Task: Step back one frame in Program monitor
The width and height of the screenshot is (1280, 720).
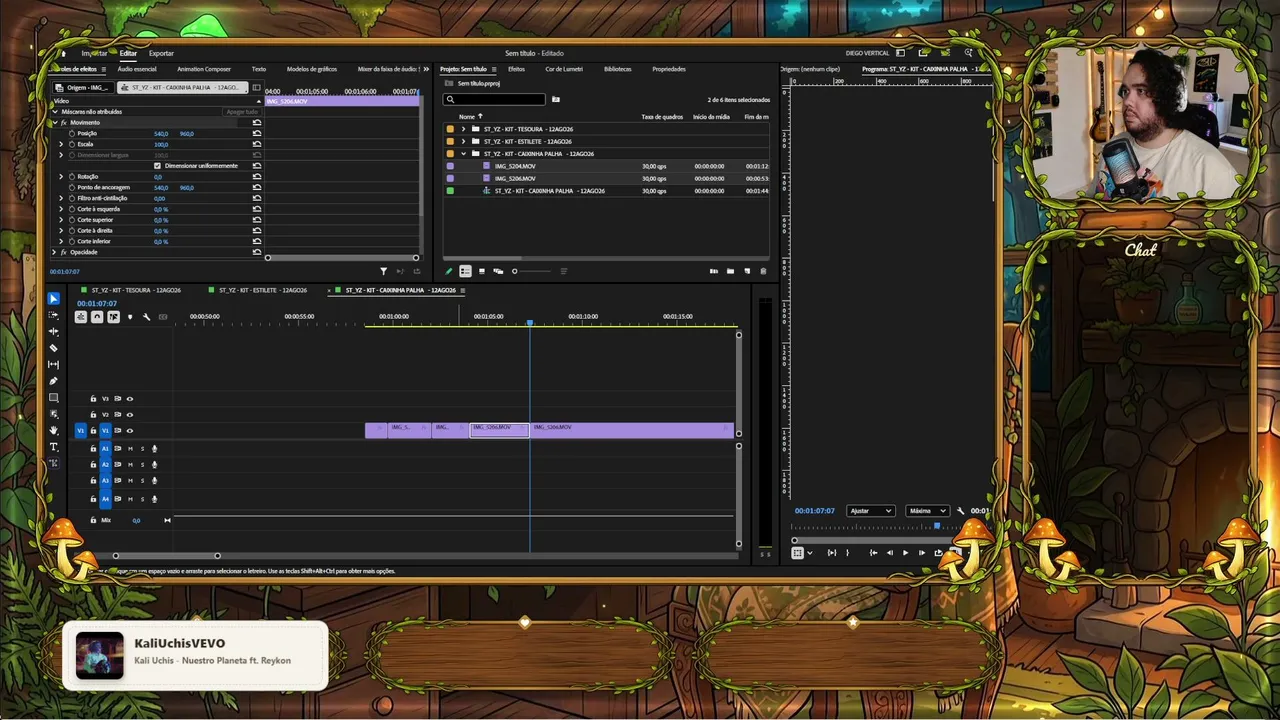Action: tap(889, 553)
